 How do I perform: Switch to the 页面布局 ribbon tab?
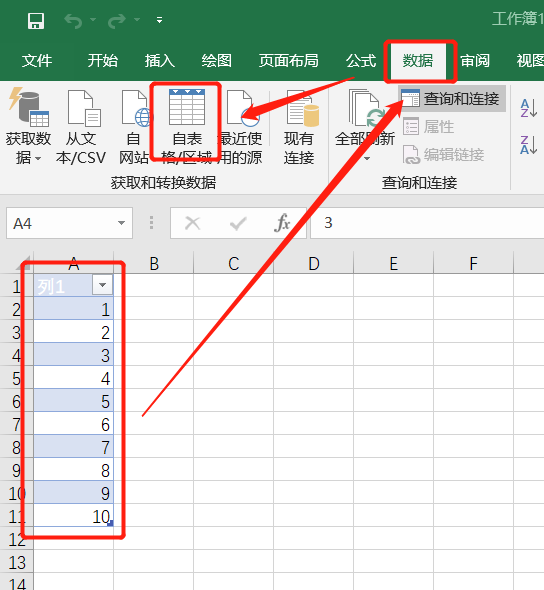click(289, 61)
